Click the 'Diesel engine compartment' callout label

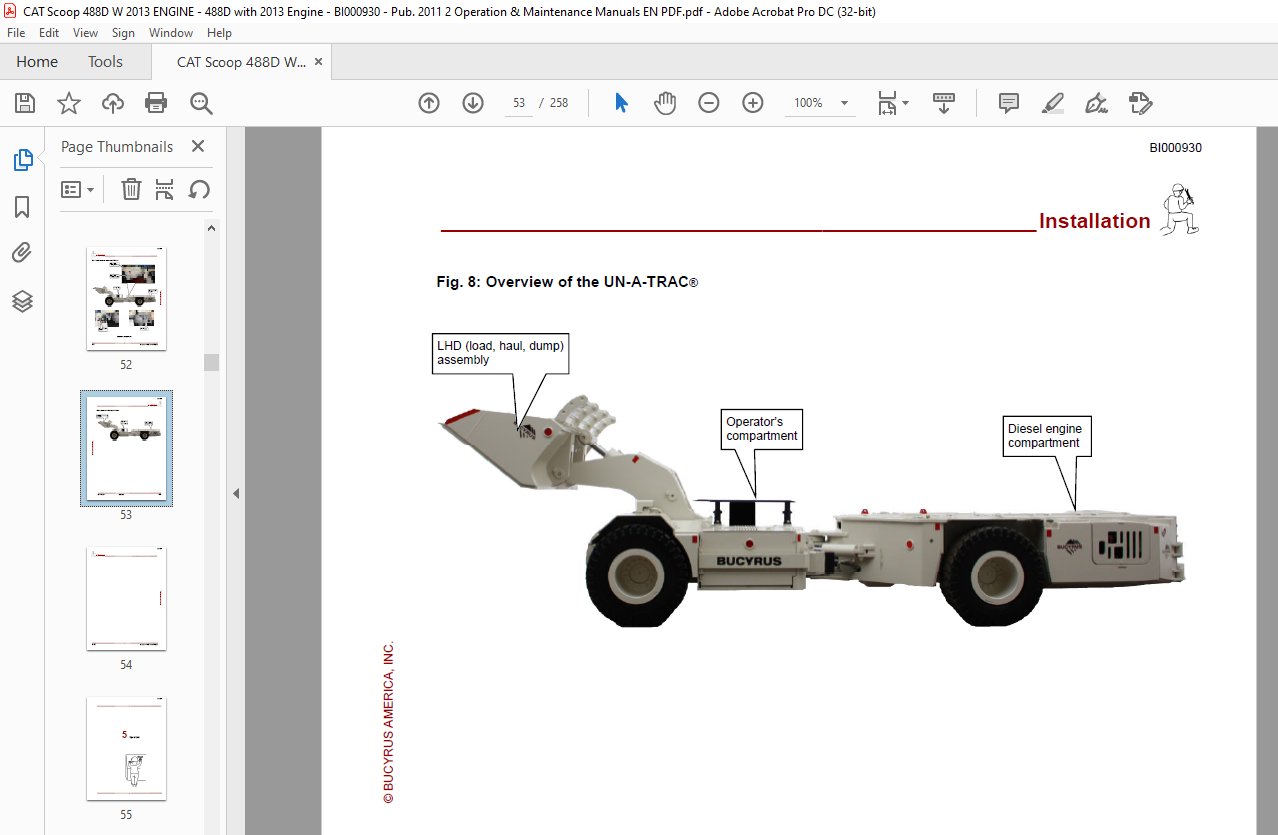pos(1047,436)
